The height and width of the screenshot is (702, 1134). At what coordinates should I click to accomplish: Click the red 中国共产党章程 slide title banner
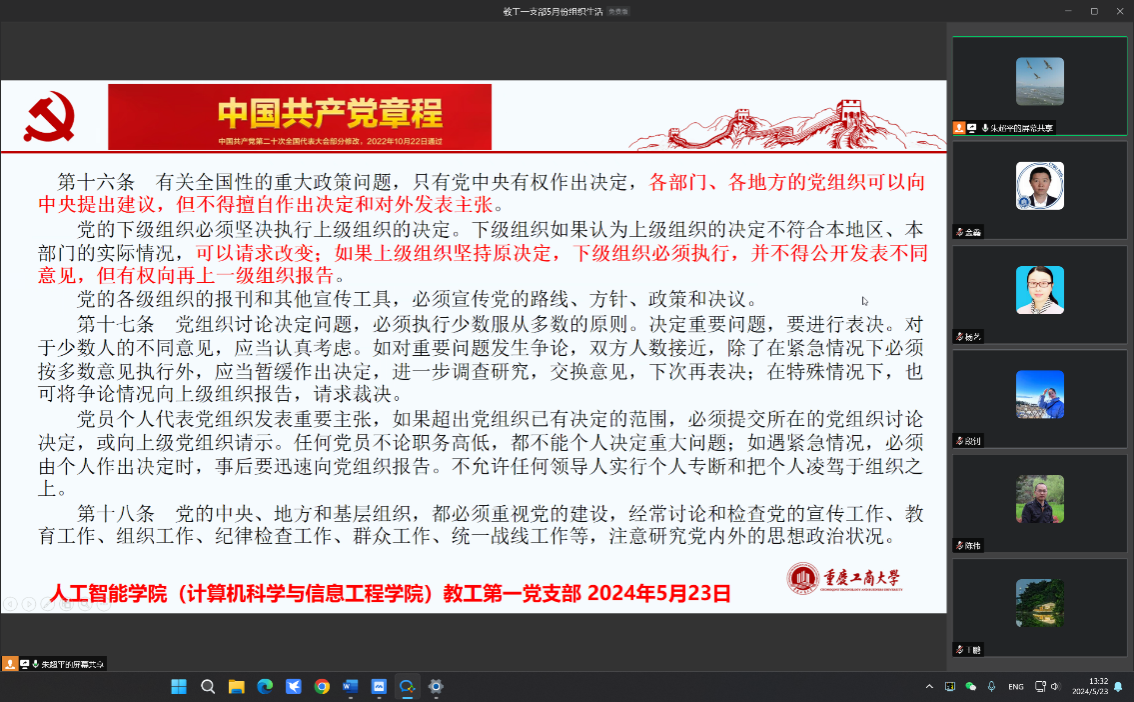click(x=300, y=116)
